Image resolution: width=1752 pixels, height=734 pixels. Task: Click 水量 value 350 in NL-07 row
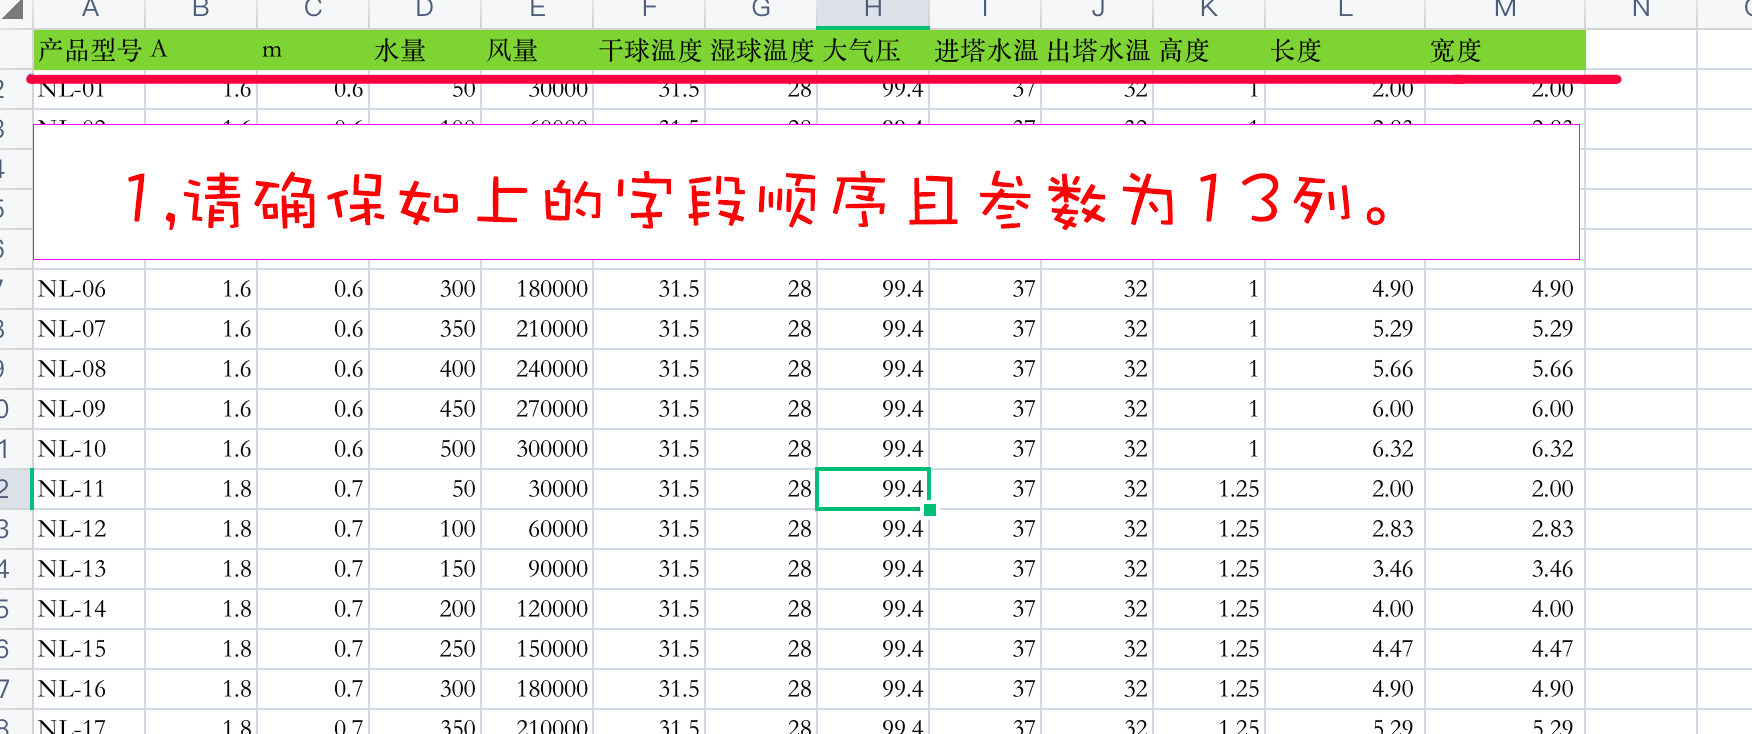pyautogui.click(x=425, y=329)
